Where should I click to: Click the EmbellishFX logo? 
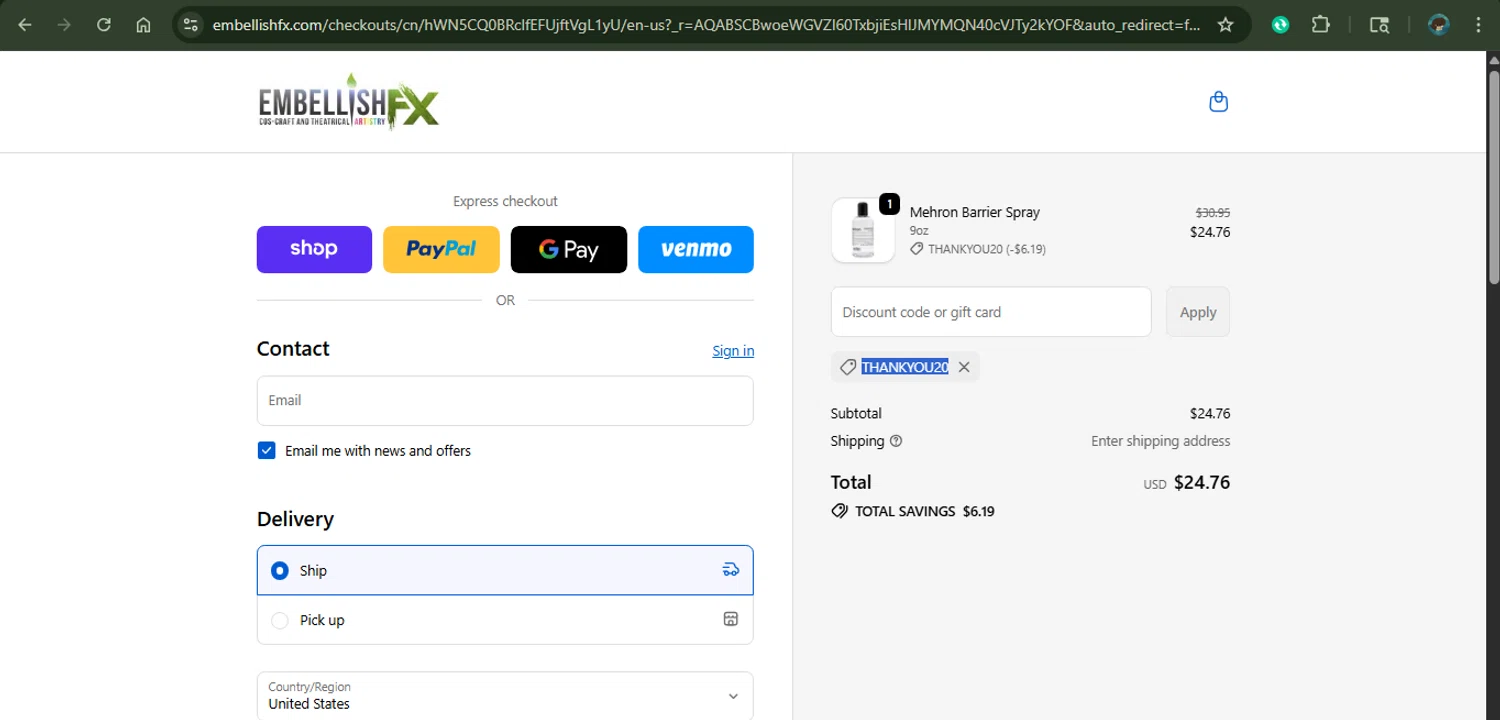coord(348,102)
